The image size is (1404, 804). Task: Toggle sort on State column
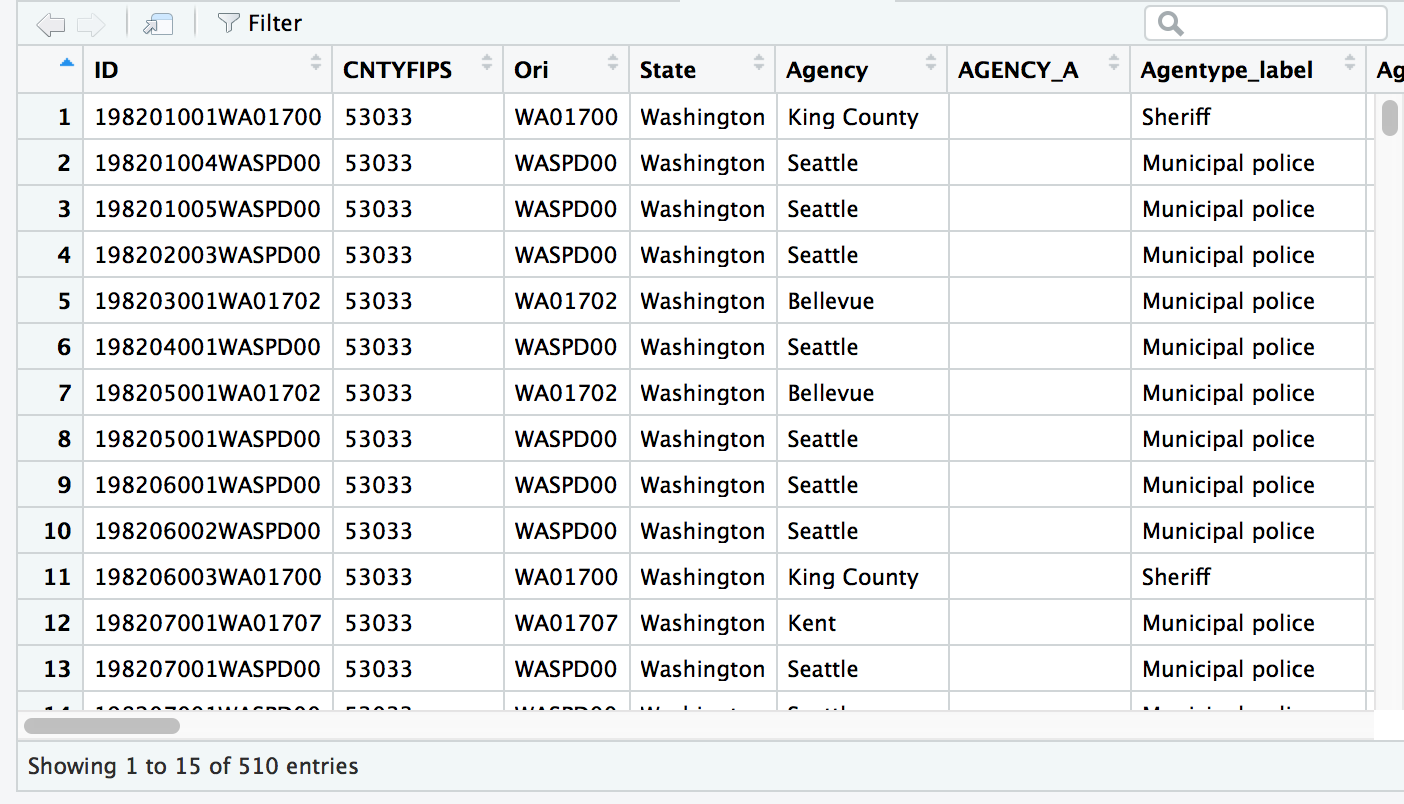[x=760, y=63]
